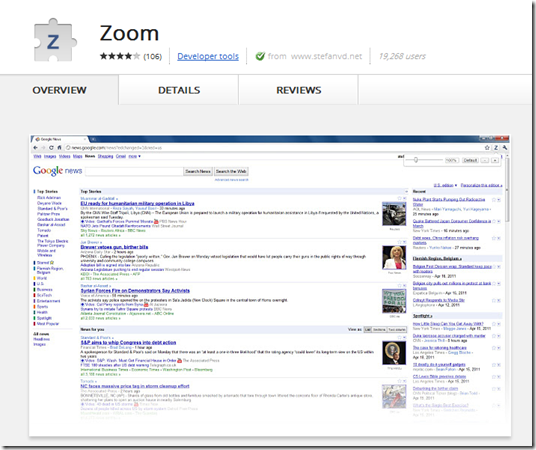This screenshot has width=536, height=450.
Task: Click the Zoom extension puzzle-piece icon
Action: 55,40
